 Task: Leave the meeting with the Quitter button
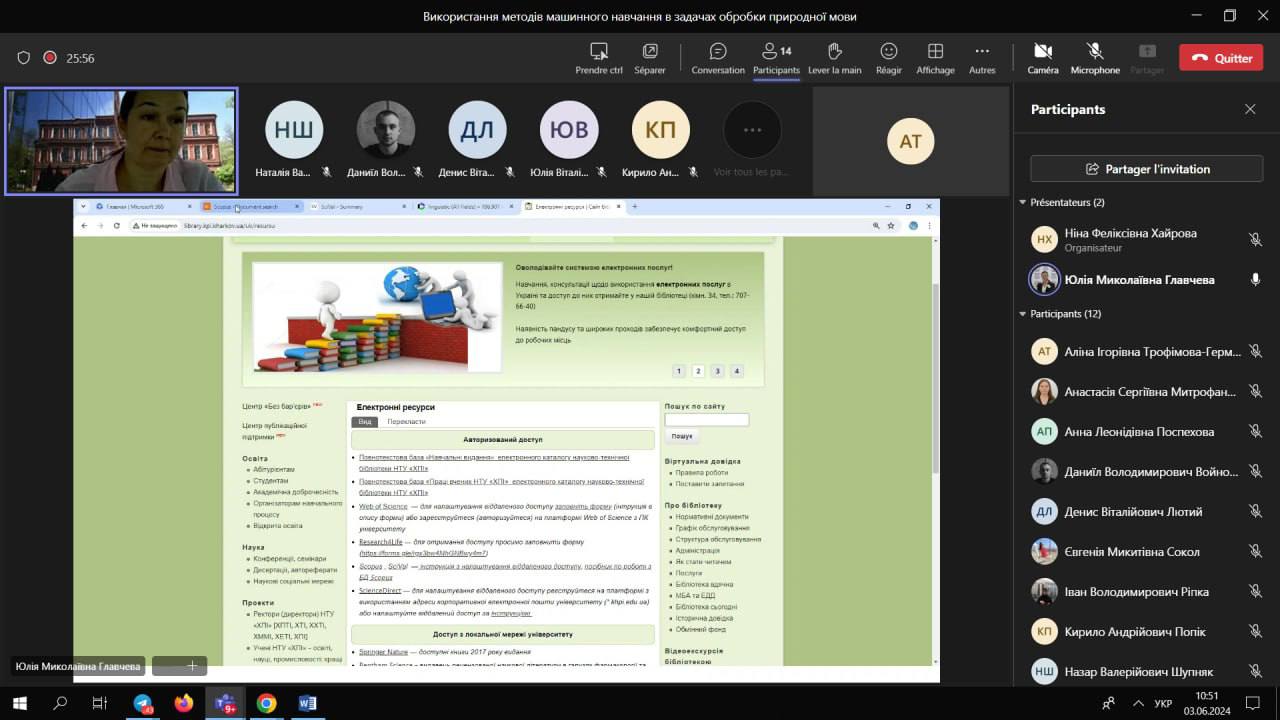[x=1220, y=58]
